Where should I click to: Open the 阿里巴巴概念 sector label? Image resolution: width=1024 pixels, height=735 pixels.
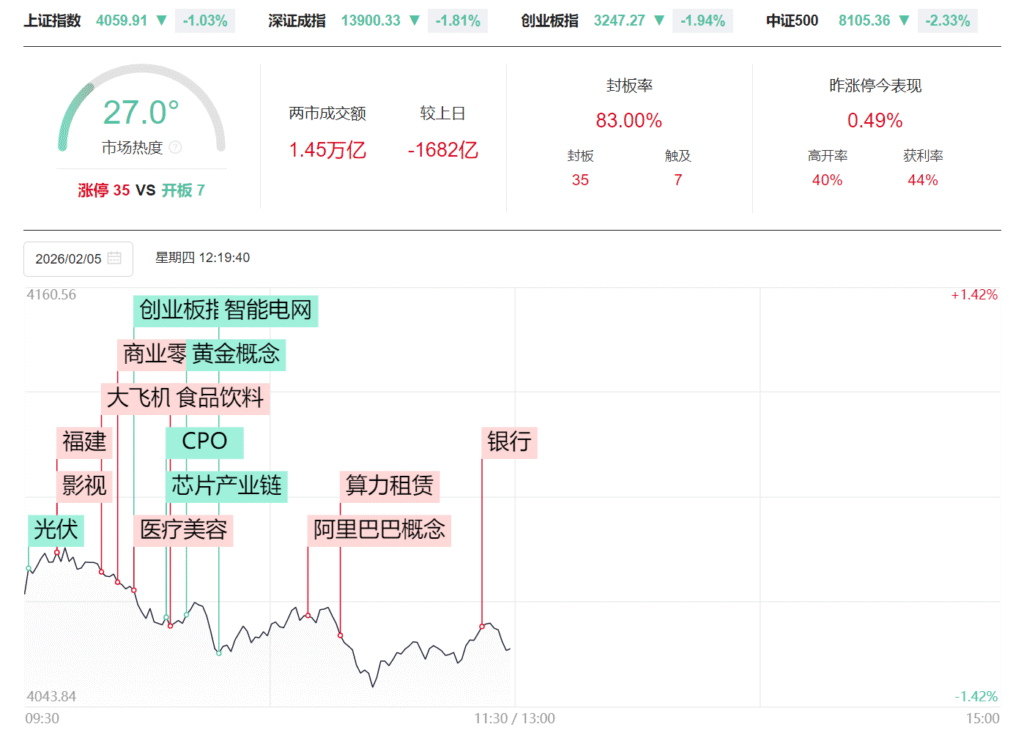379,529
